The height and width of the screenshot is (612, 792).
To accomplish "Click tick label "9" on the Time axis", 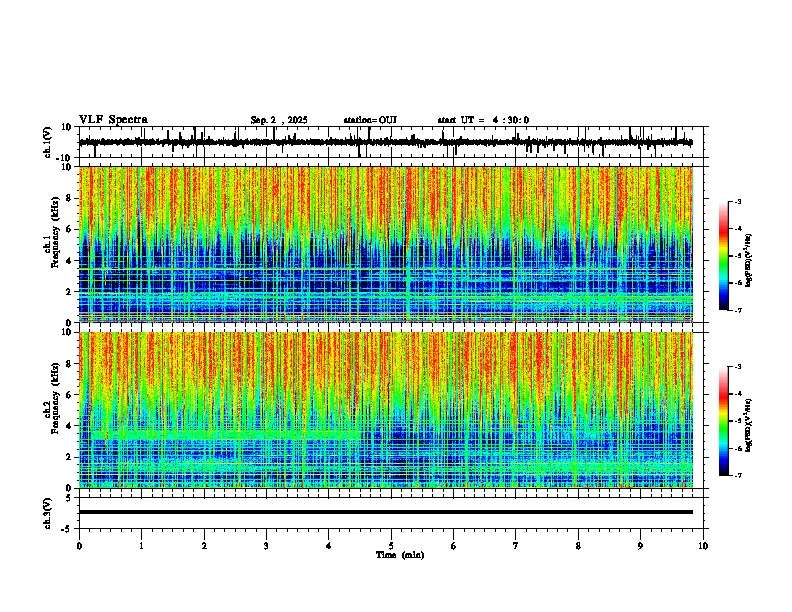I will point(640,546).
